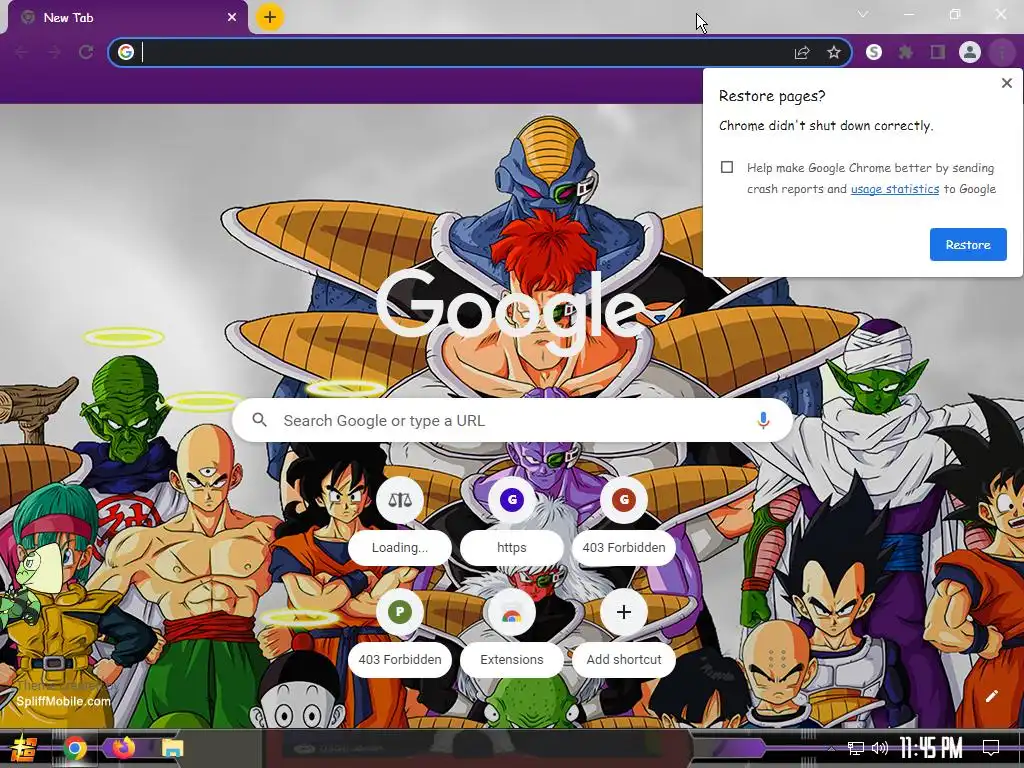
Task: Dismiss the Restore pages popup
Action: point(1006,83)
